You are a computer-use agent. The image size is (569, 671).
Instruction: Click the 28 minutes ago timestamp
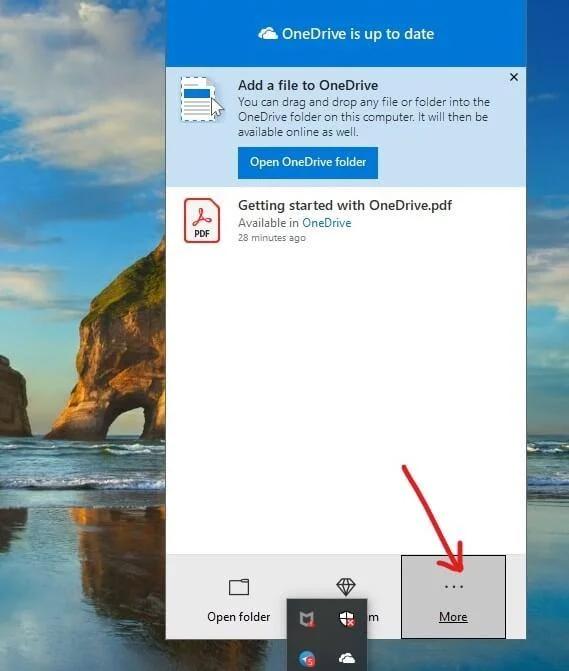[272, 238]
